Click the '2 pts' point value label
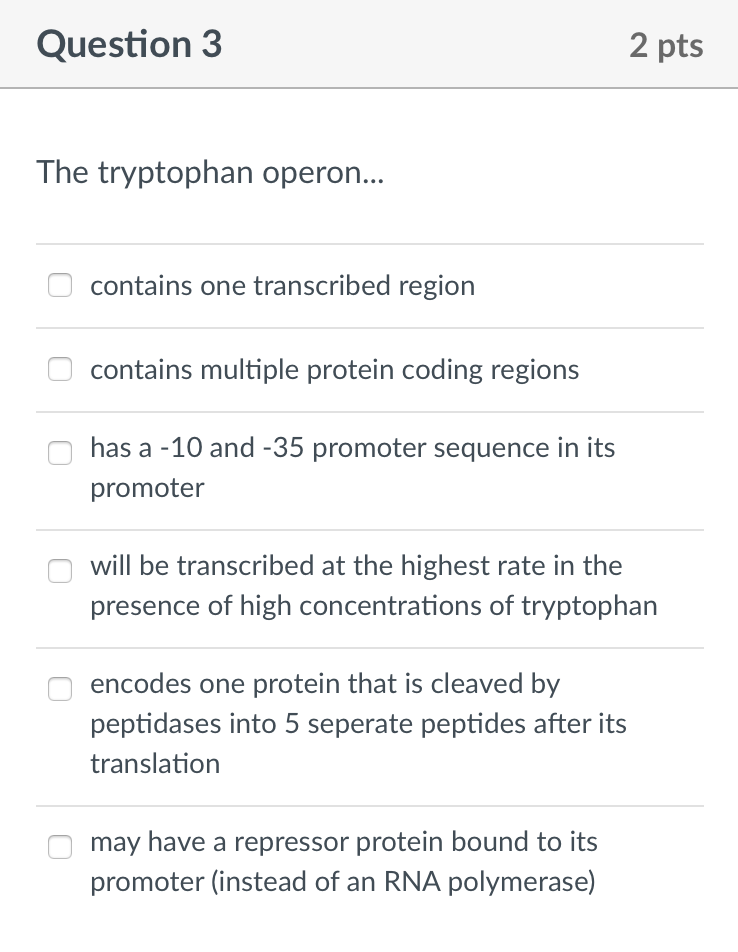The image size is (738, 952). pyautogui.click(x=667, y=44)
